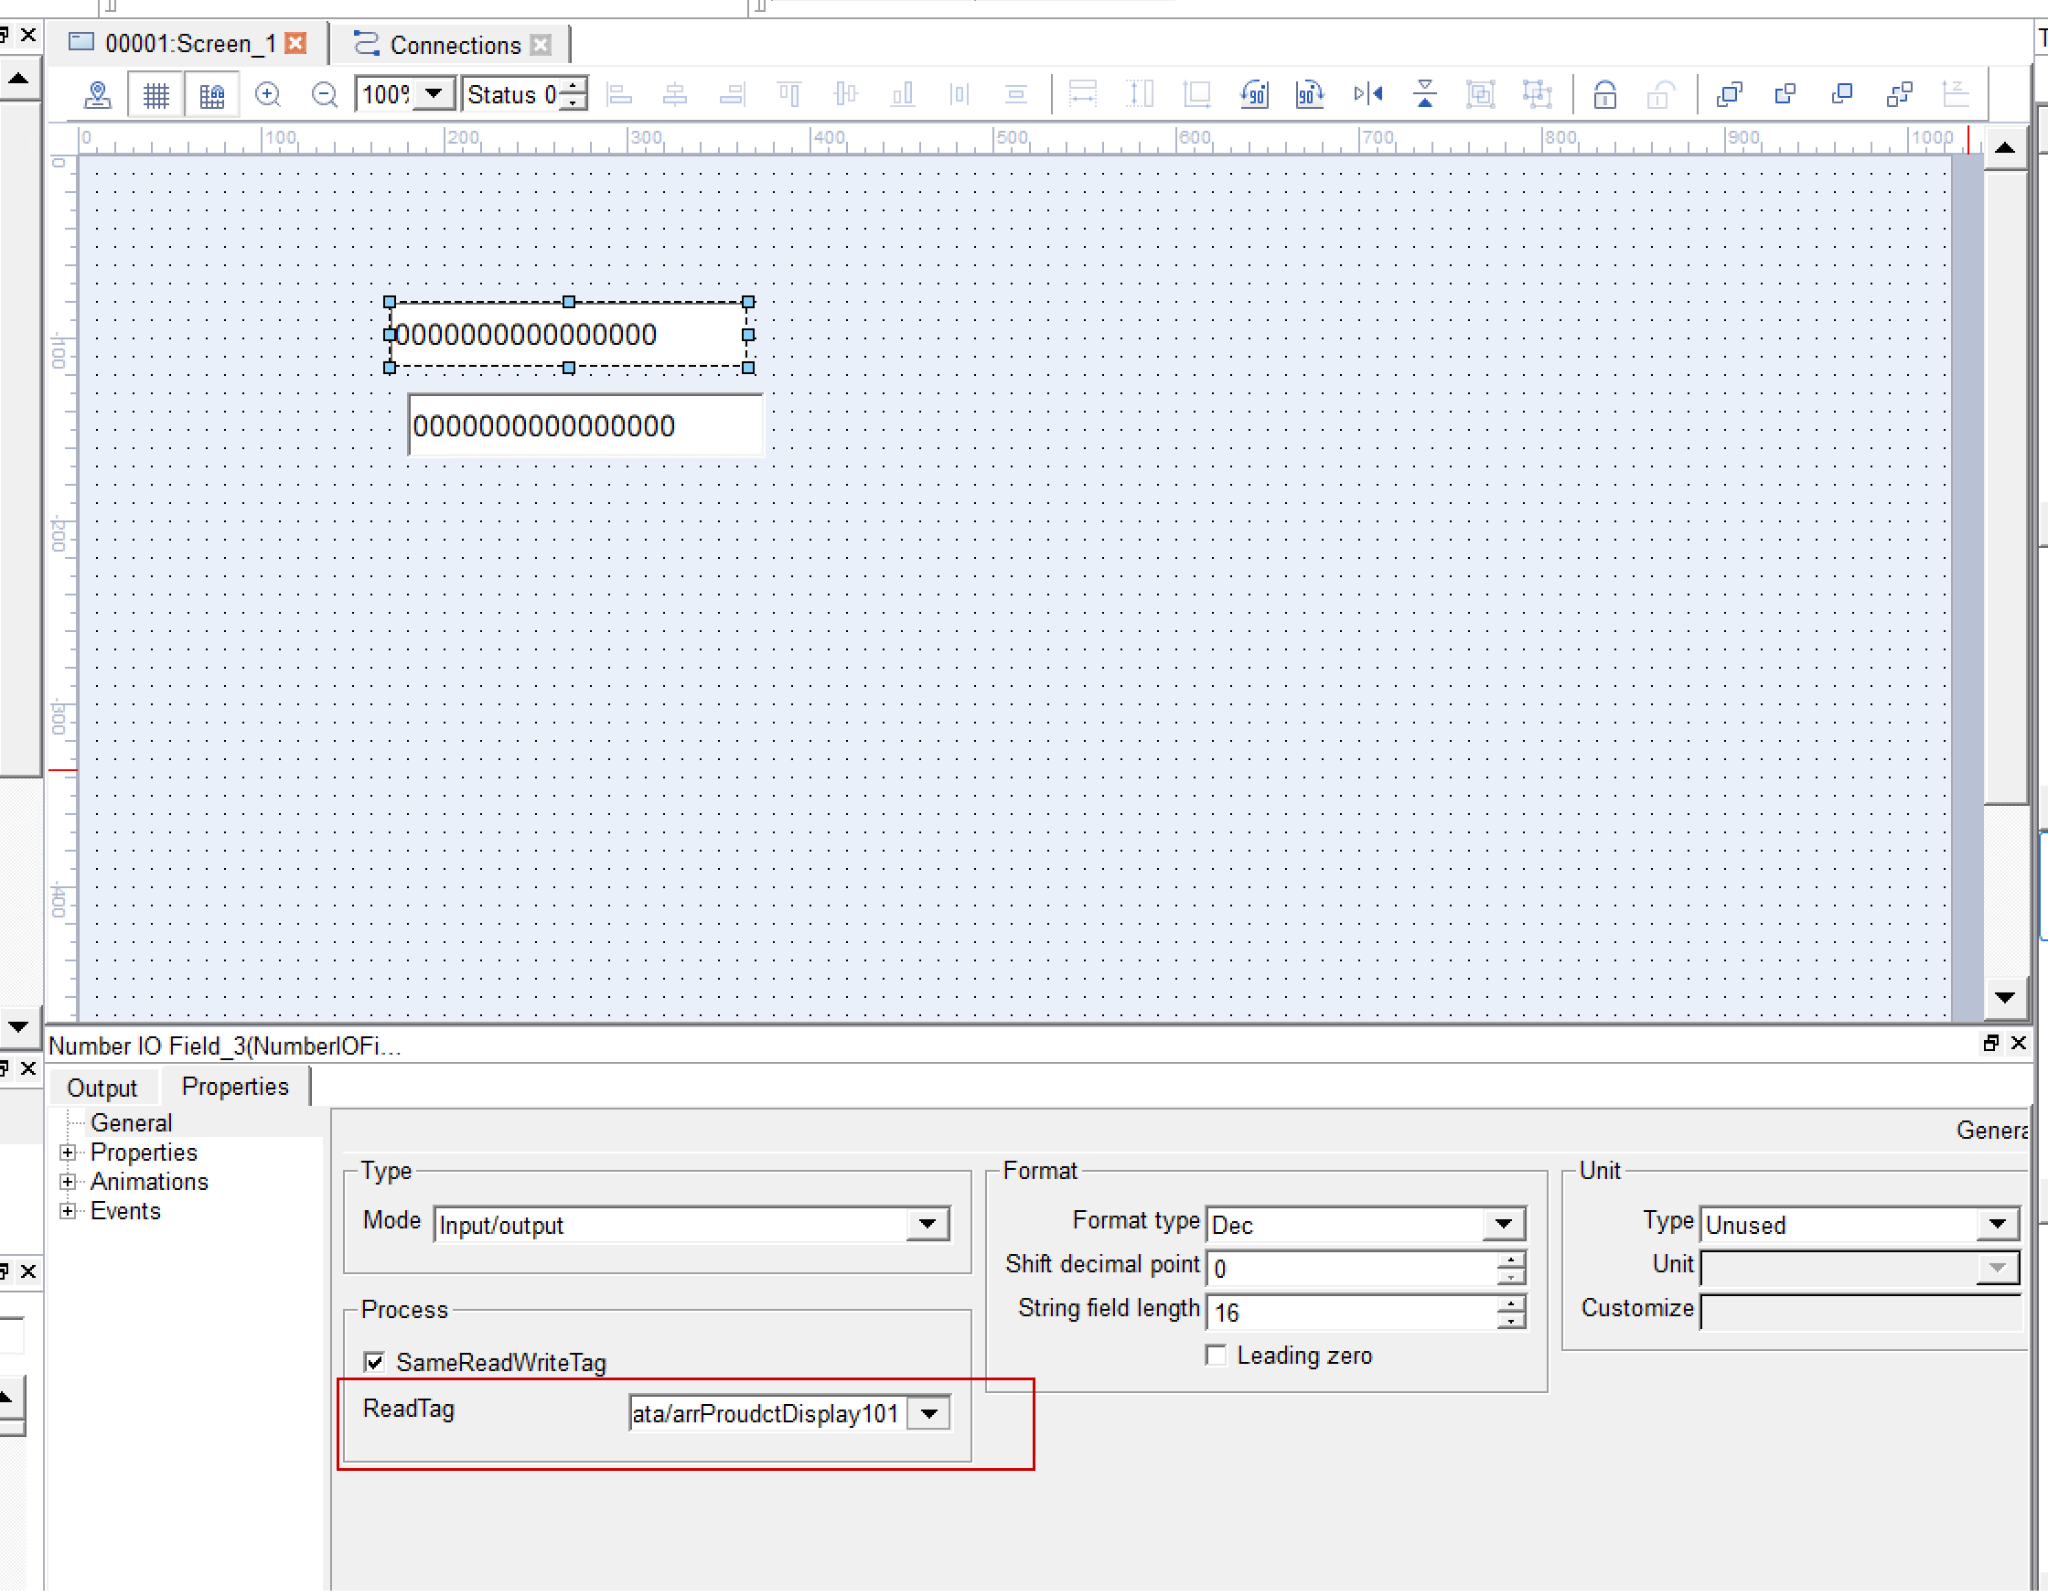This screenshot has height=1591, width=2048.
Task: Toggle the grid display icon
Action: [156, 96]
